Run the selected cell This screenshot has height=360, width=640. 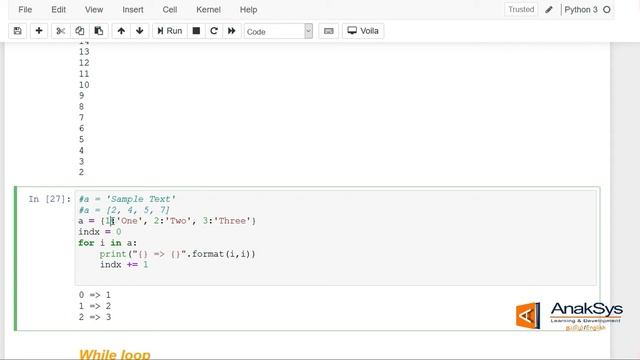pos(170,31)
